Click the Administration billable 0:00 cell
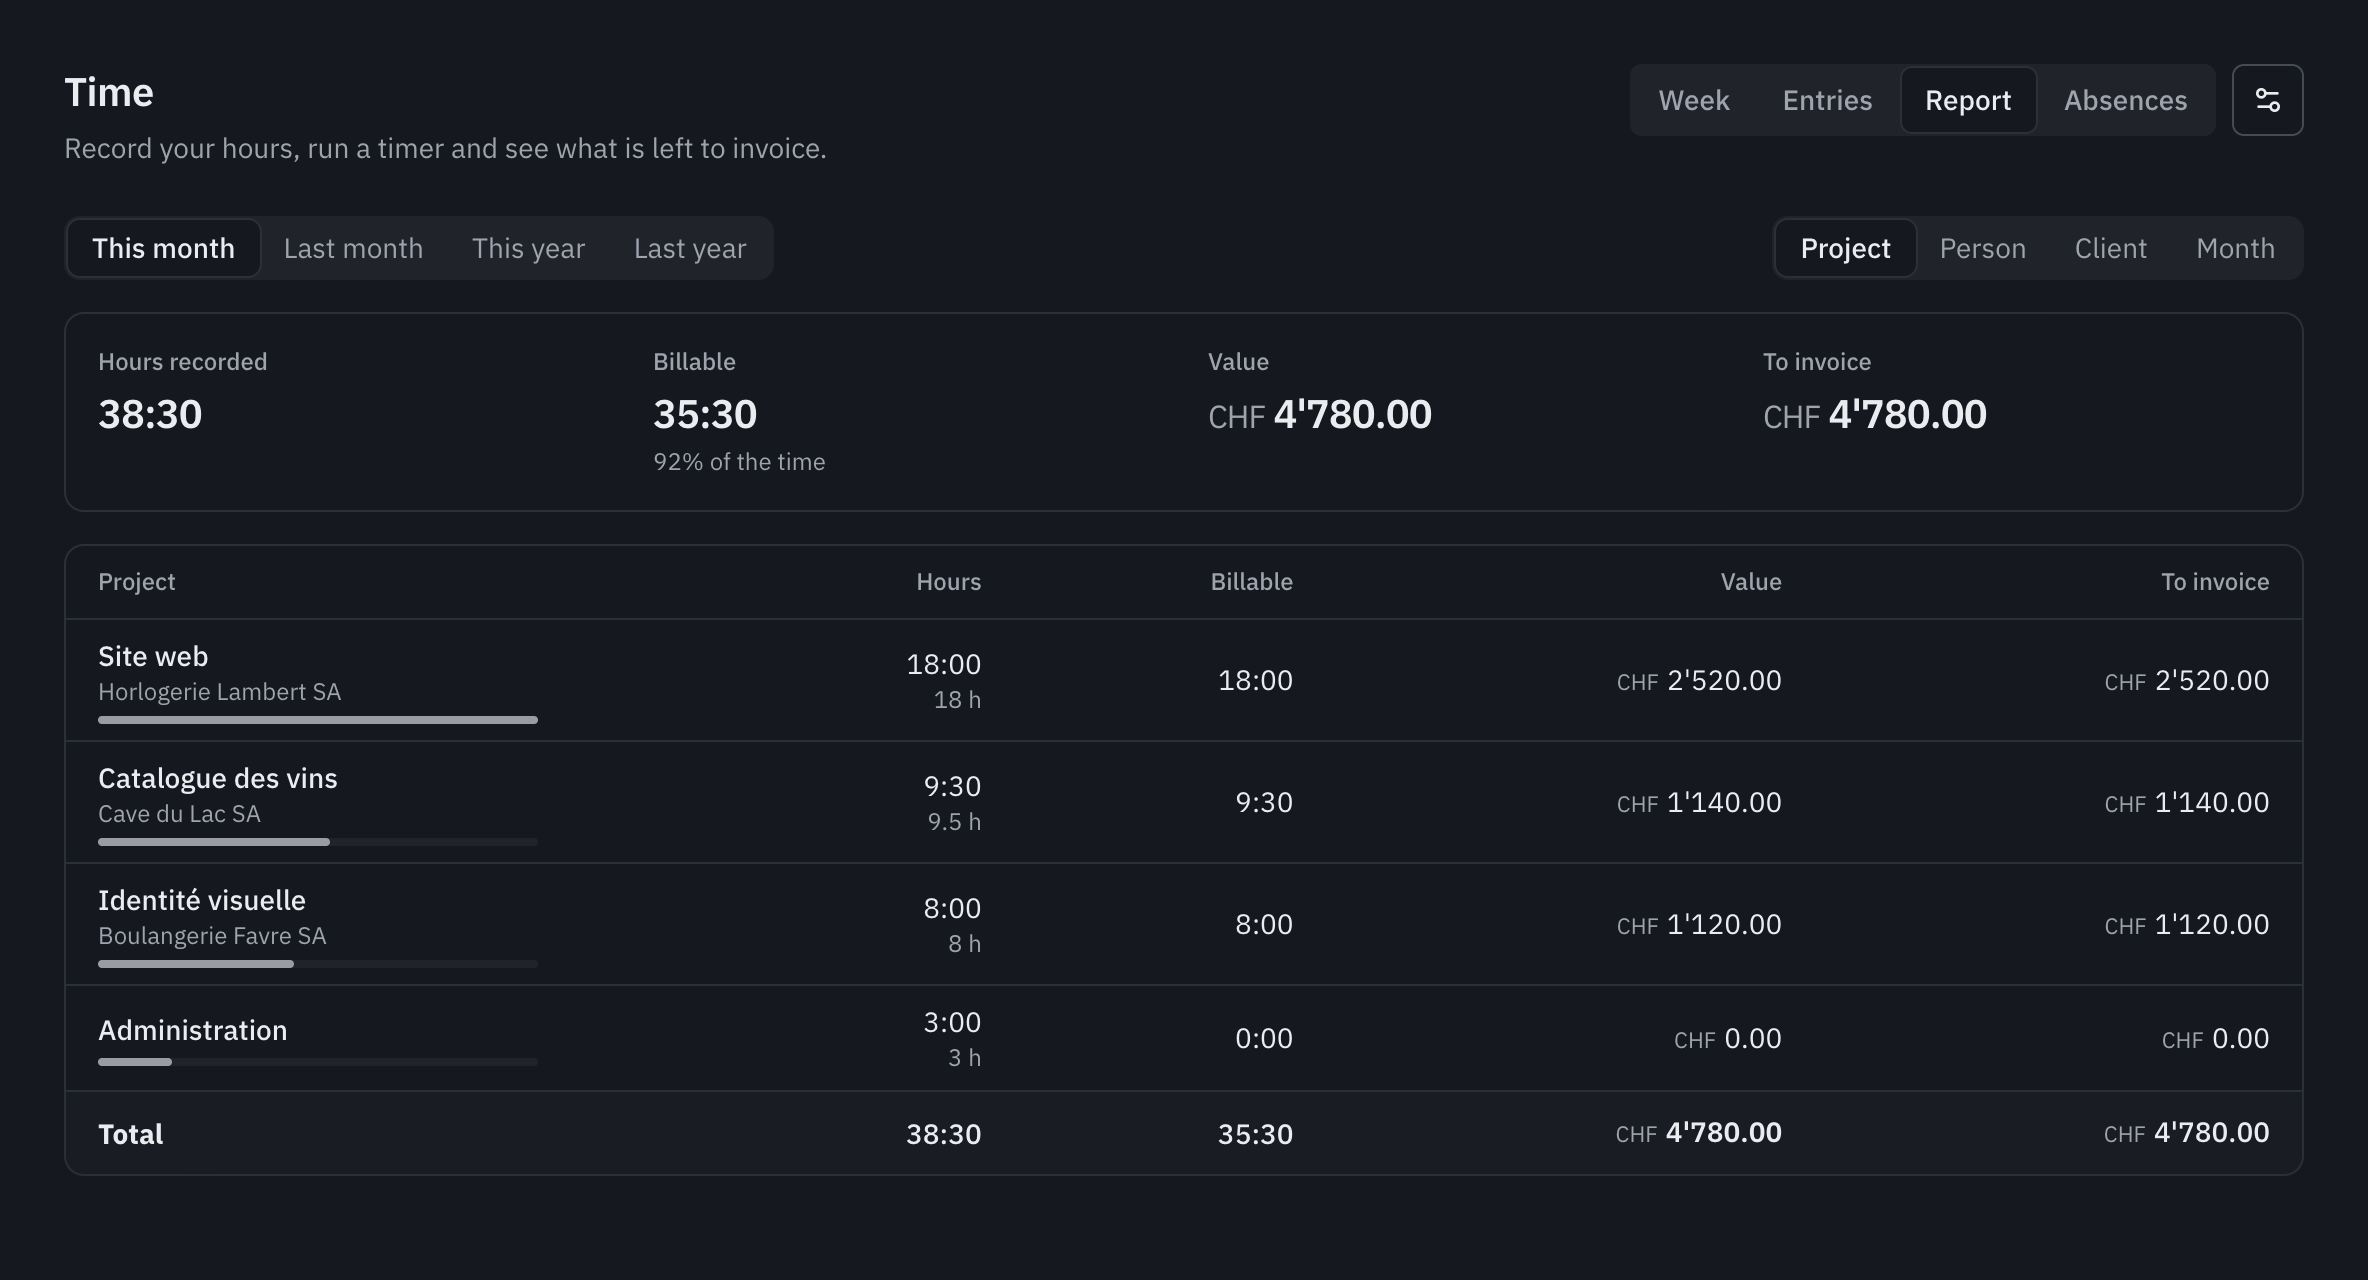Screen dimensions: 2368x1280 (x=1264, y=1038)
